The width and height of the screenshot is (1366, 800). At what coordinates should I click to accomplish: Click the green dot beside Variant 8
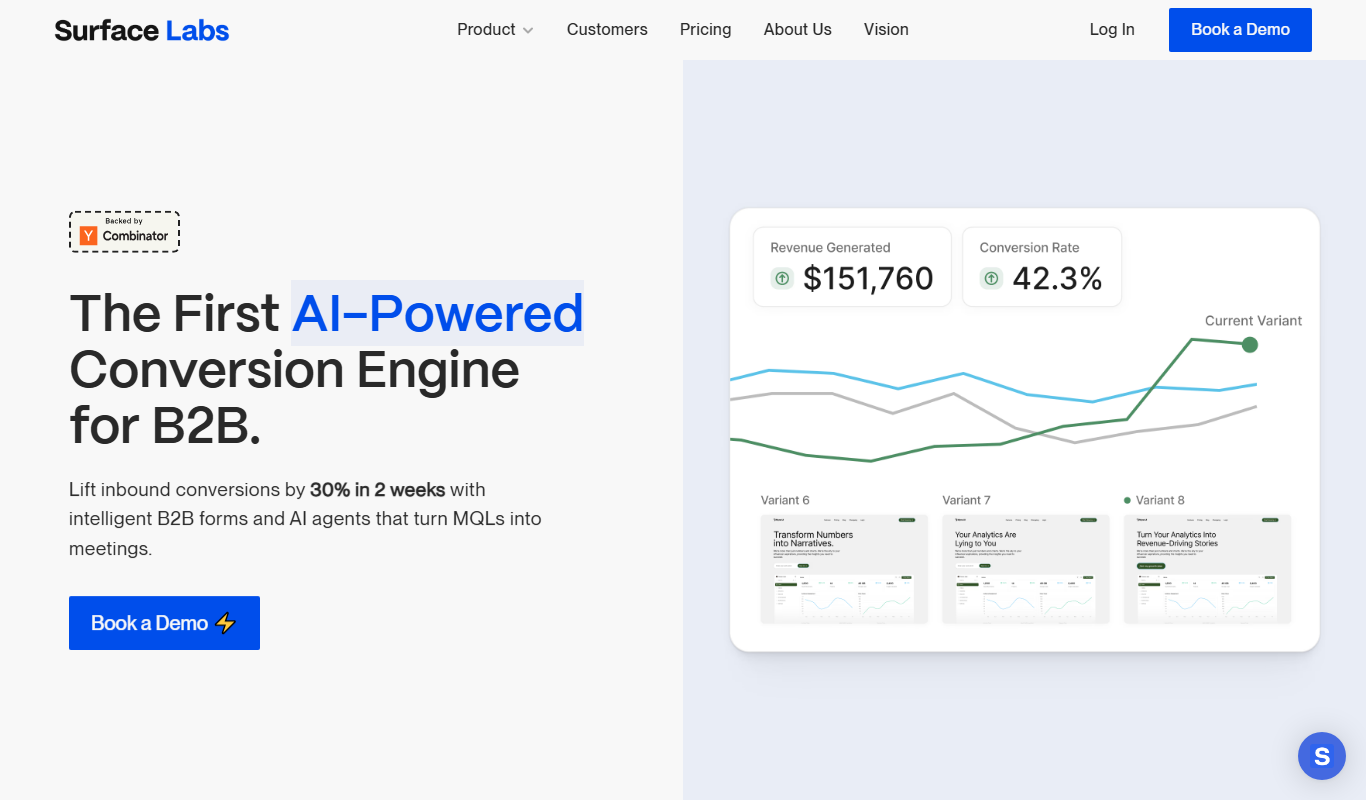tap(1128, 500)
